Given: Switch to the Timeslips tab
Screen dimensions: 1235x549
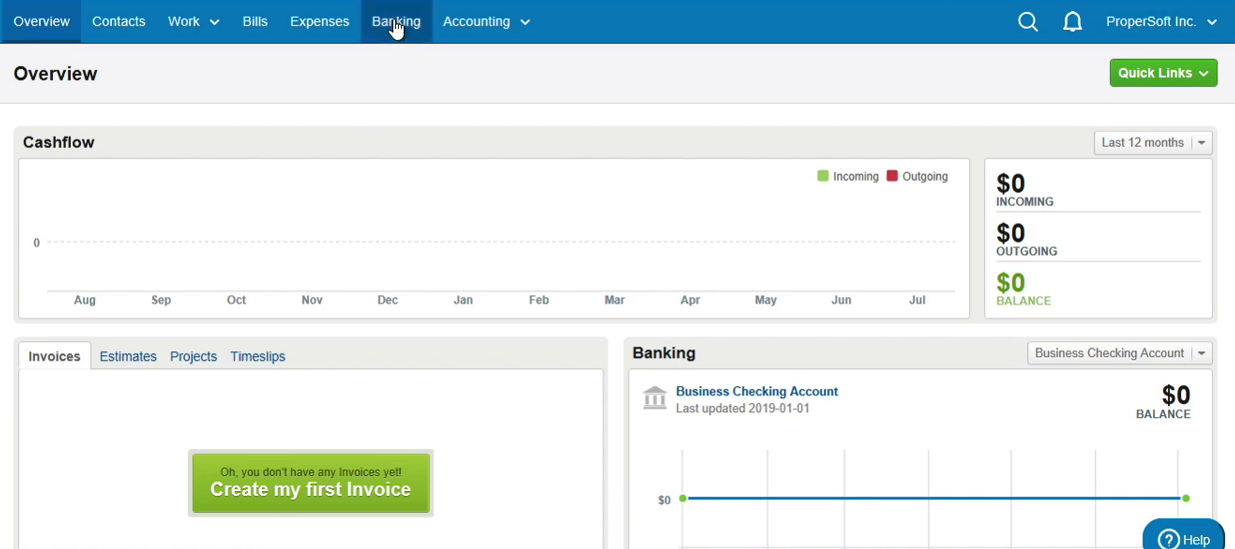Looking at the screenshot, I should click(258, 356).
